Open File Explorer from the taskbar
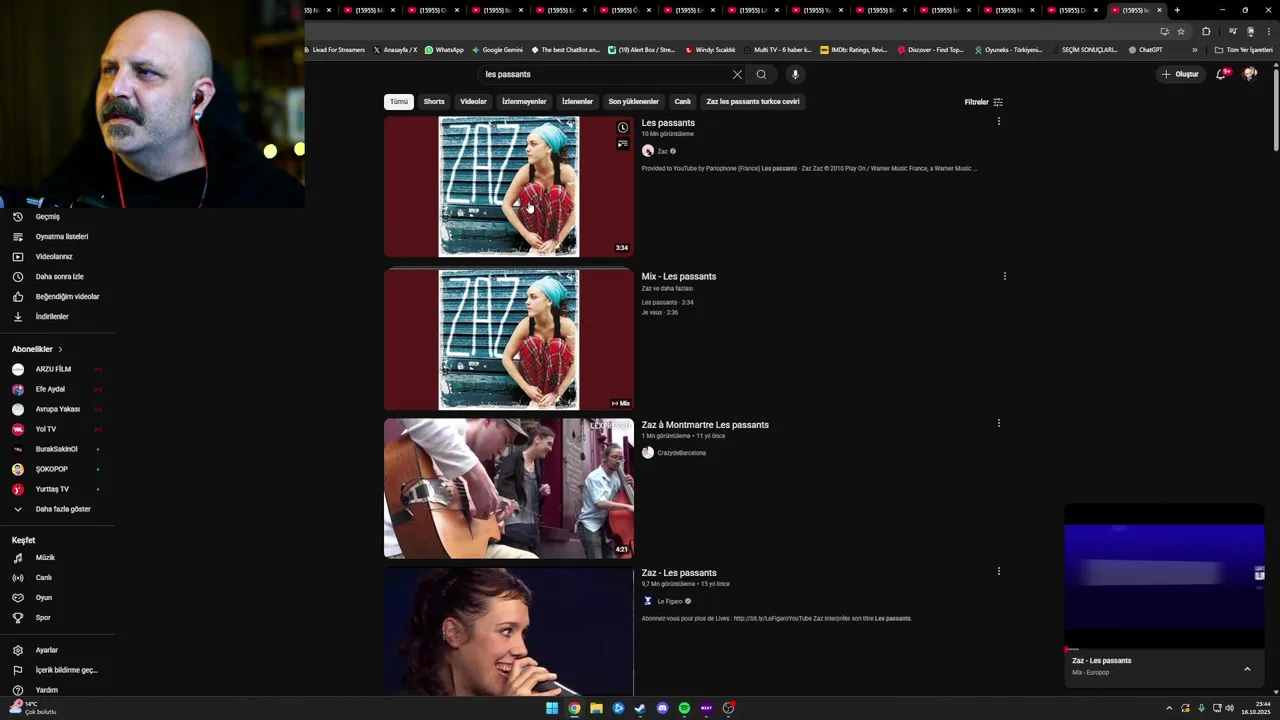The width and height of the screenshot is (1280, 720). tap(596, 708)
